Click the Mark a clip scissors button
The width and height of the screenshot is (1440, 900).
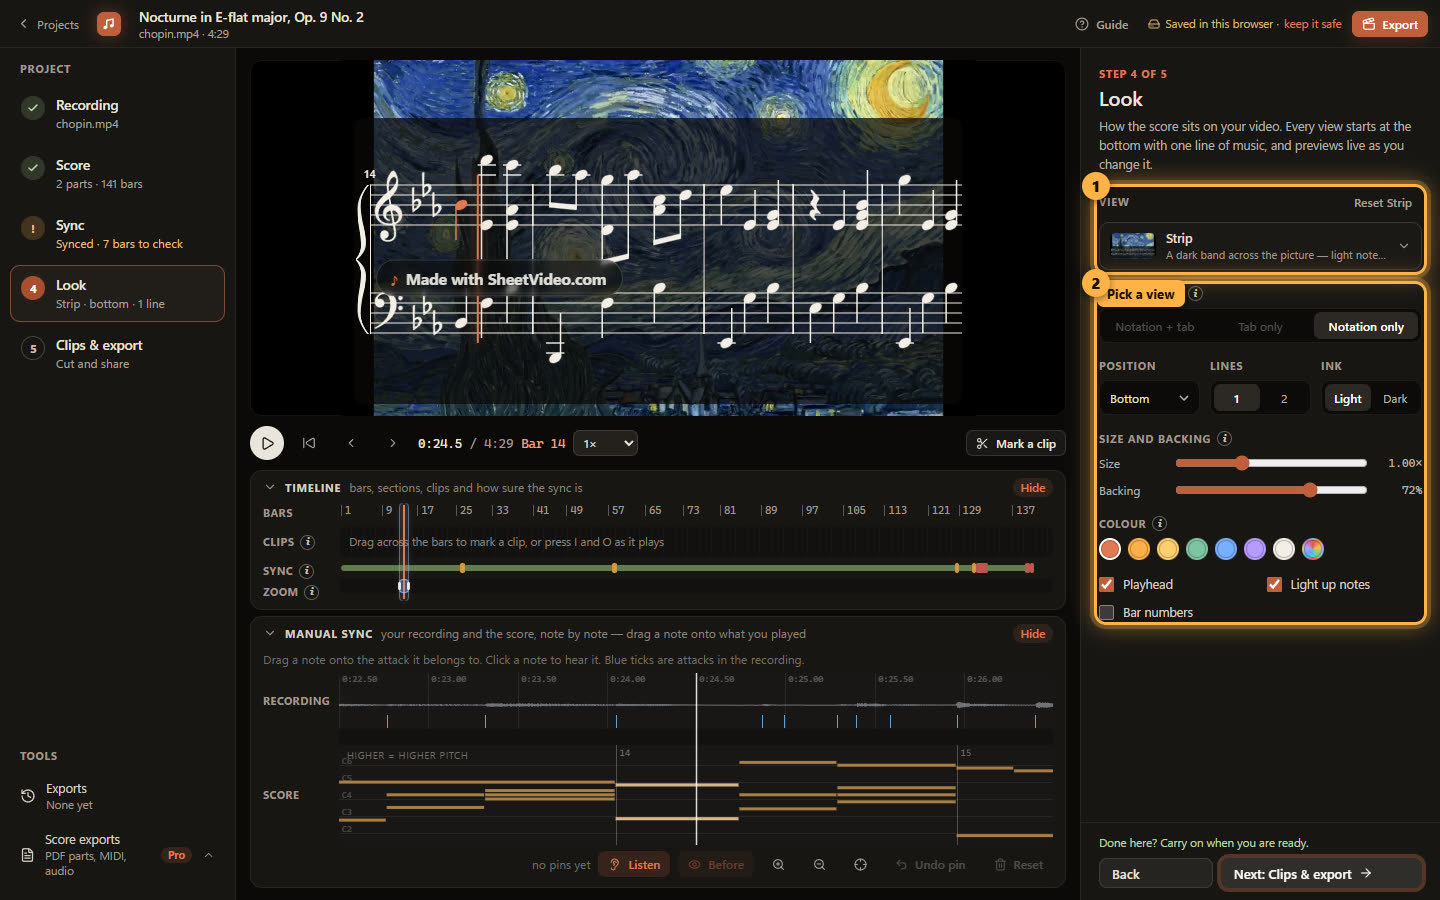tap(1016, 444)
